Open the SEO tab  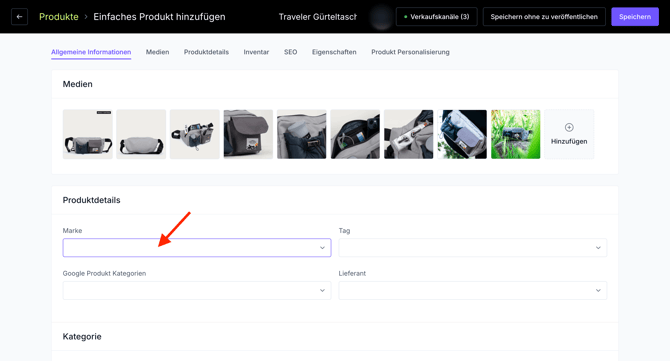pyautogui.click(x=291, y=52)
